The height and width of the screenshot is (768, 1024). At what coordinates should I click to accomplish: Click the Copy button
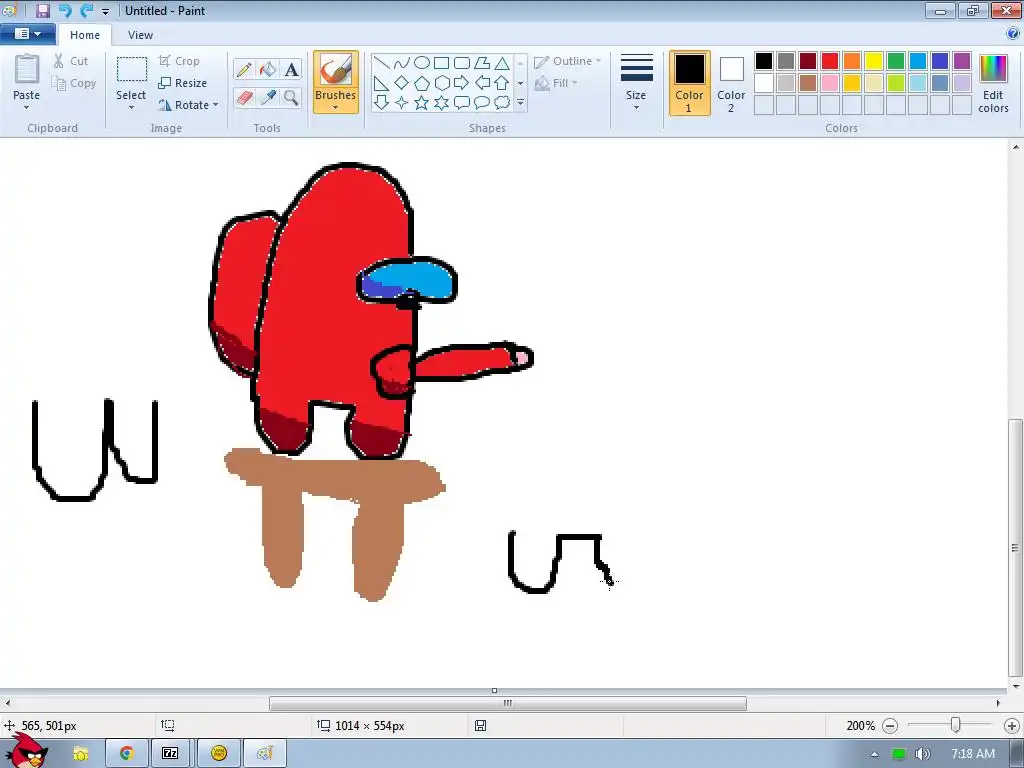[x=74, y=84]
